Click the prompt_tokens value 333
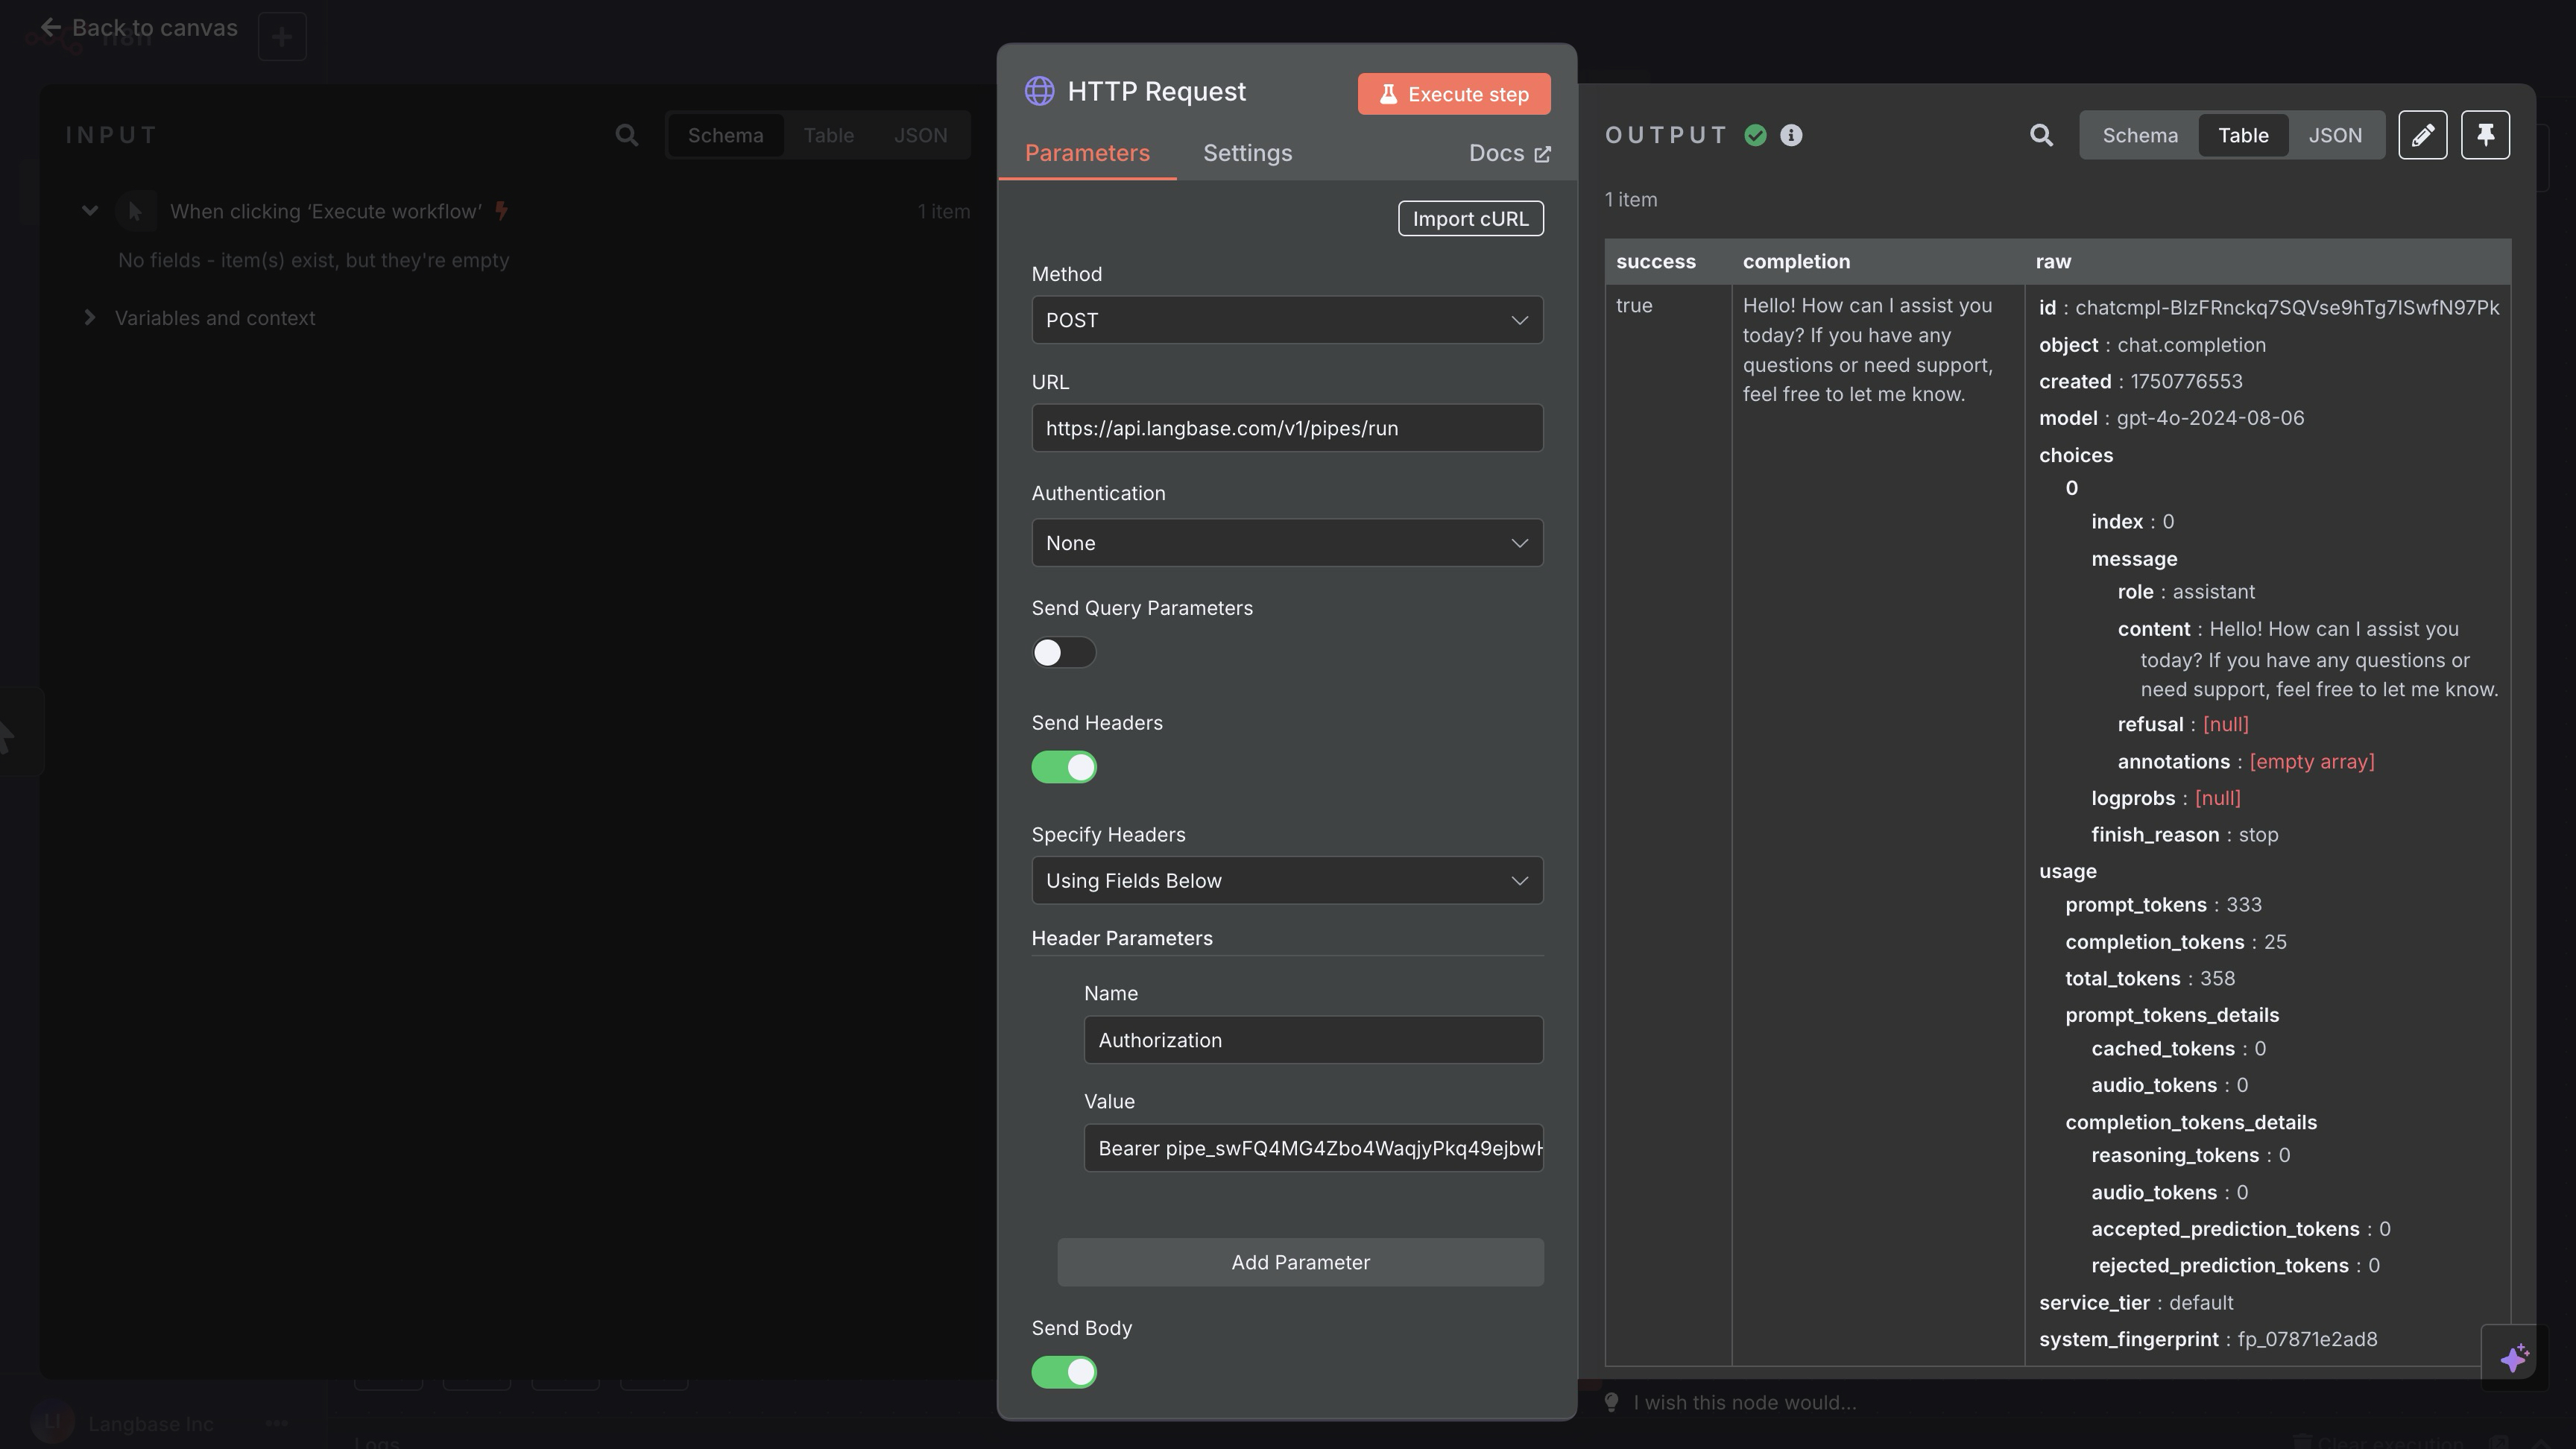Screen dimensions: 2576x1449 click(x=2243, y=905)
